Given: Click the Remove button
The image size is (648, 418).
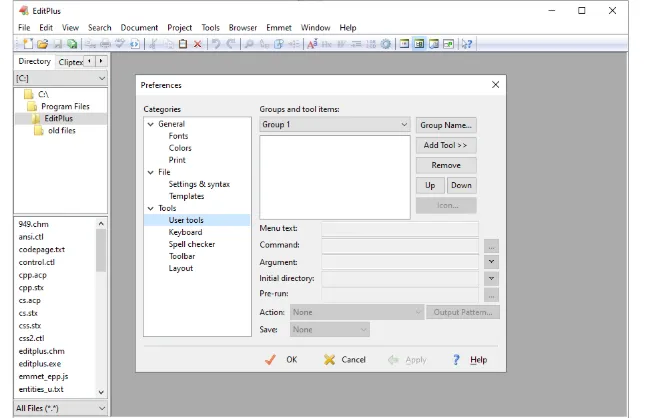Looking at the screenshot, I should pos(446,165).
